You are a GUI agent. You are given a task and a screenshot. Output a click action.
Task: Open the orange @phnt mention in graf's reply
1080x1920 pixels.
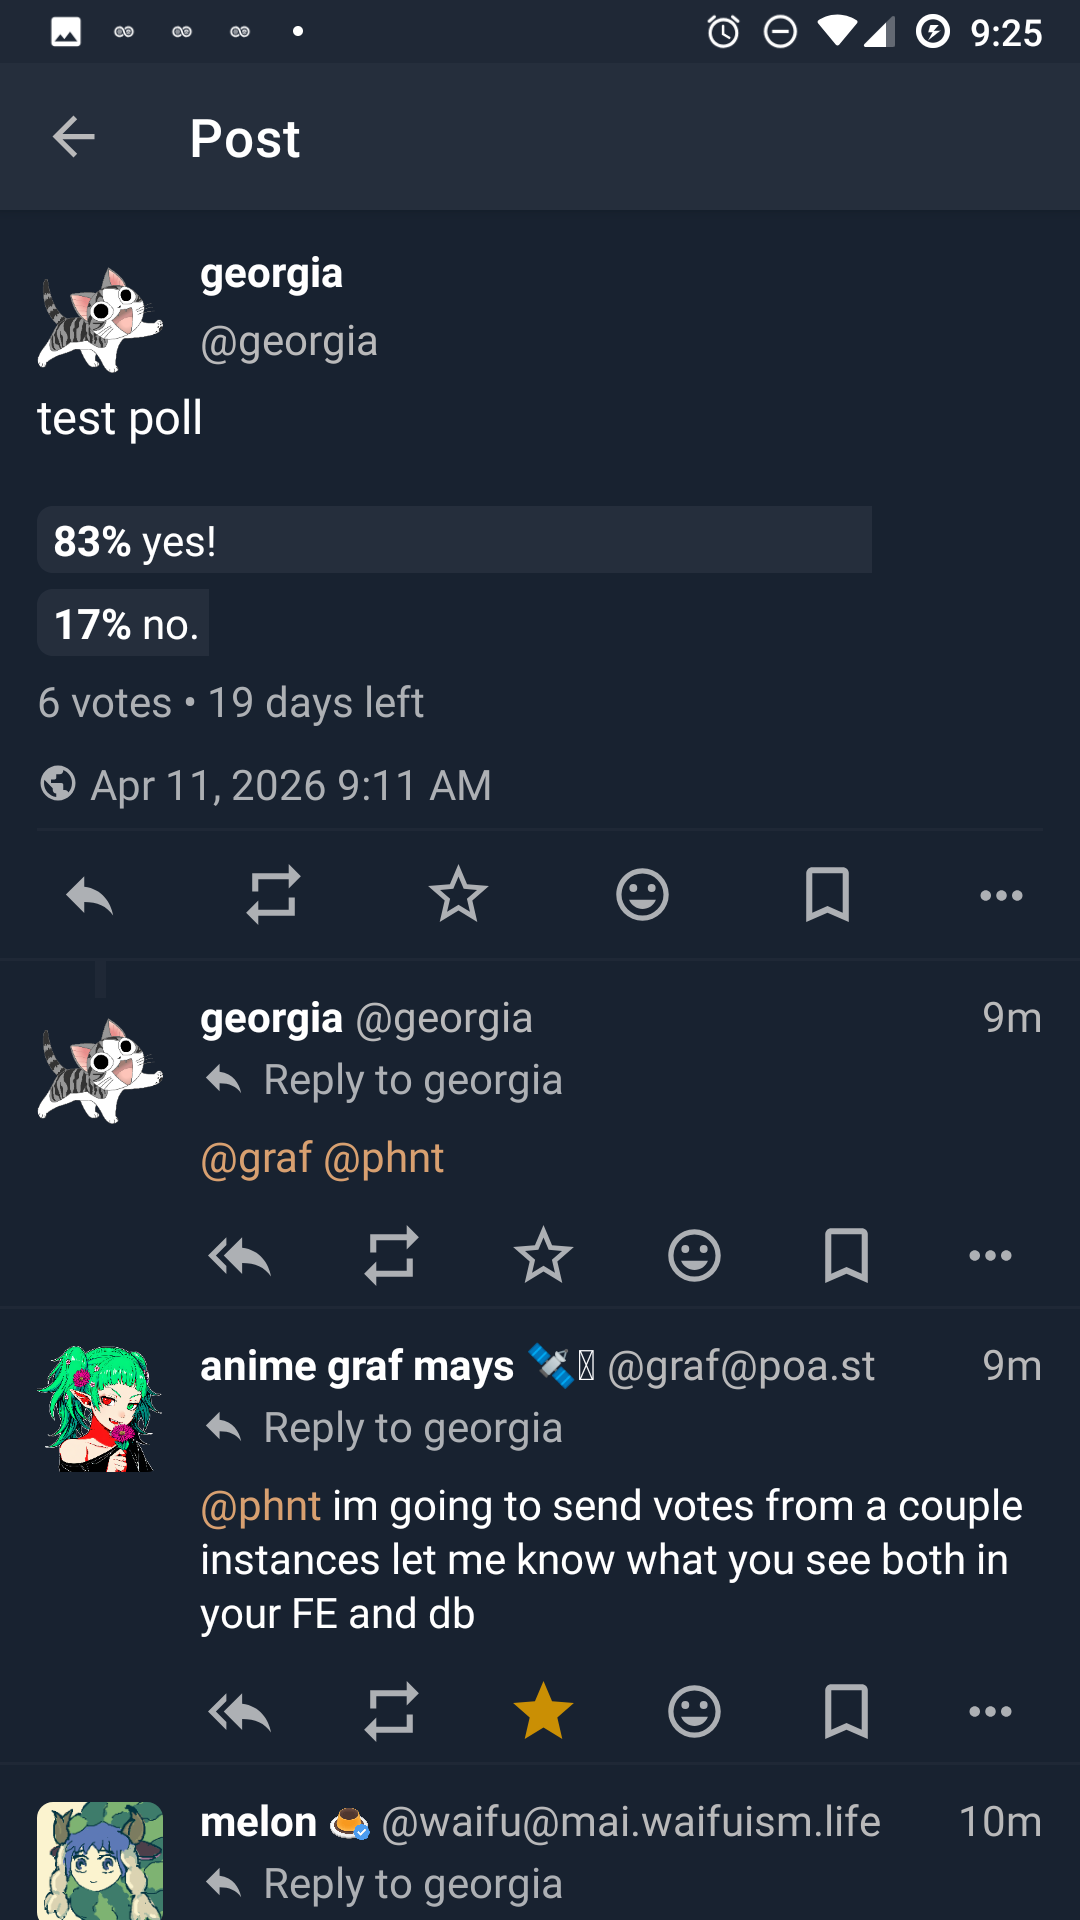[261, 1506]
